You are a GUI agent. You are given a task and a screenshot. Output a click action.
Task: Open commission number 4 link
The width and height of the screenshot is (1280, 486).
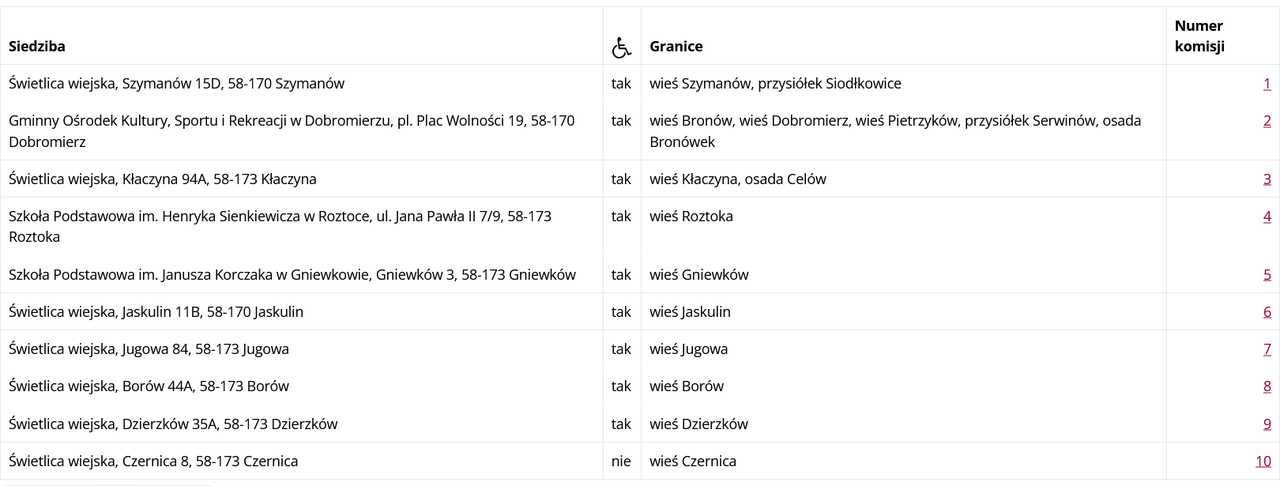pos(1267,217)
